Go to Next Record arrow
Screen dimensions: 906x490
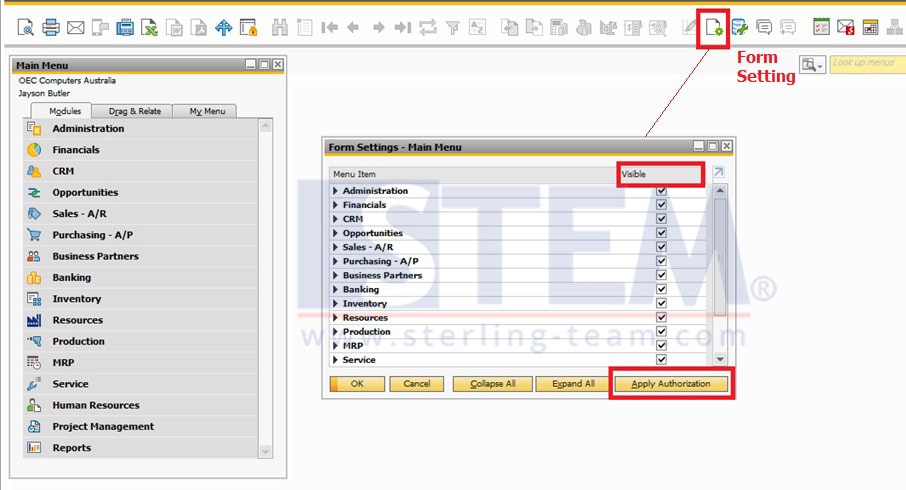coord(378,27)
